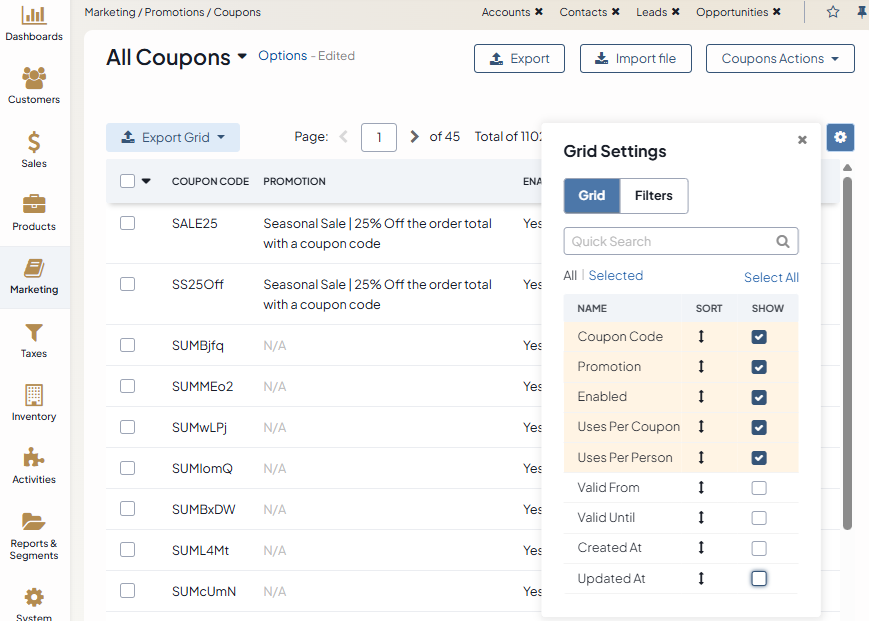The height and width of the screenshot is (621, 869).
Task: Open Products briefcase icon
Action: (x=34, y=206)
